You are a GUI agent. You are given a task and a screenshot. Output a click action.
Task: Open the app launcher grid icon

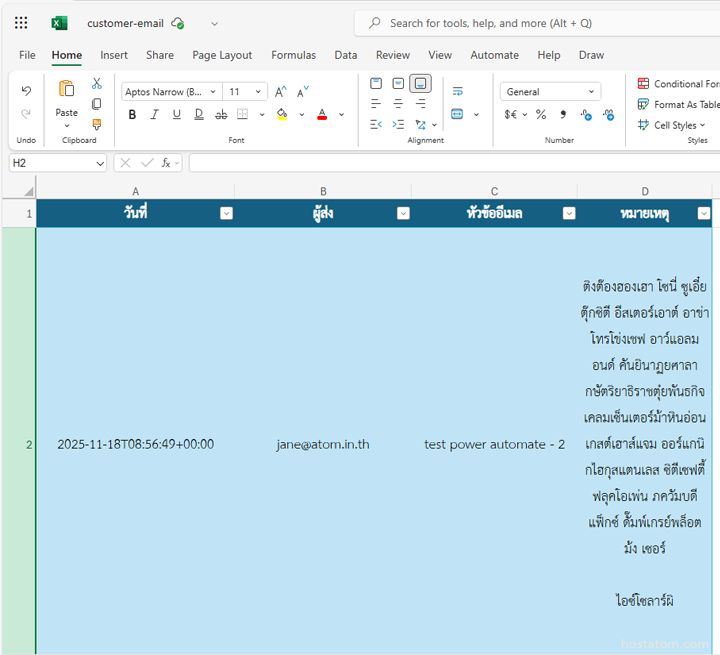tap(21, 23)
